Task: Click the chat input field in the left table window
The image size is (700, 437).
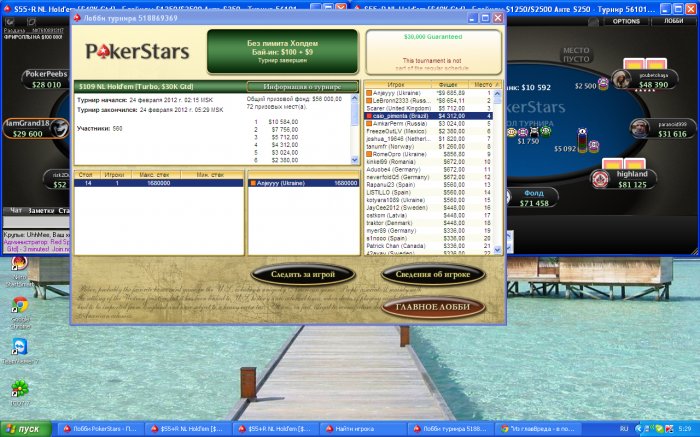Action: [37, 221]
